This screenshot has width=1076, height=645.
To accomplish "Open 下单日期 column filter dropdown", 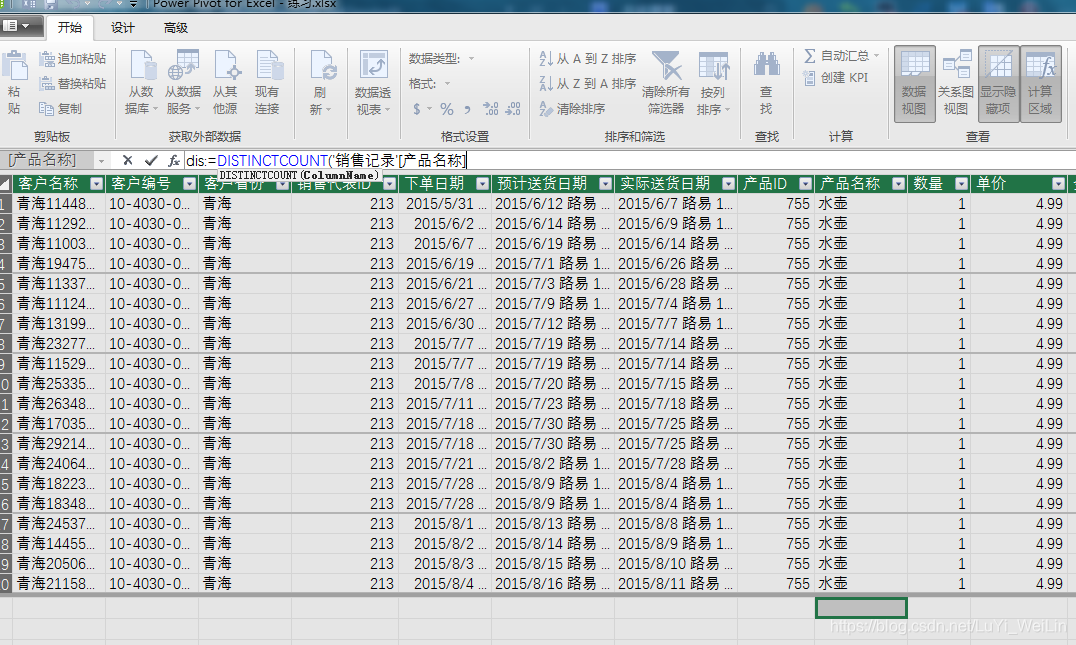I will [x=483, y=184].
